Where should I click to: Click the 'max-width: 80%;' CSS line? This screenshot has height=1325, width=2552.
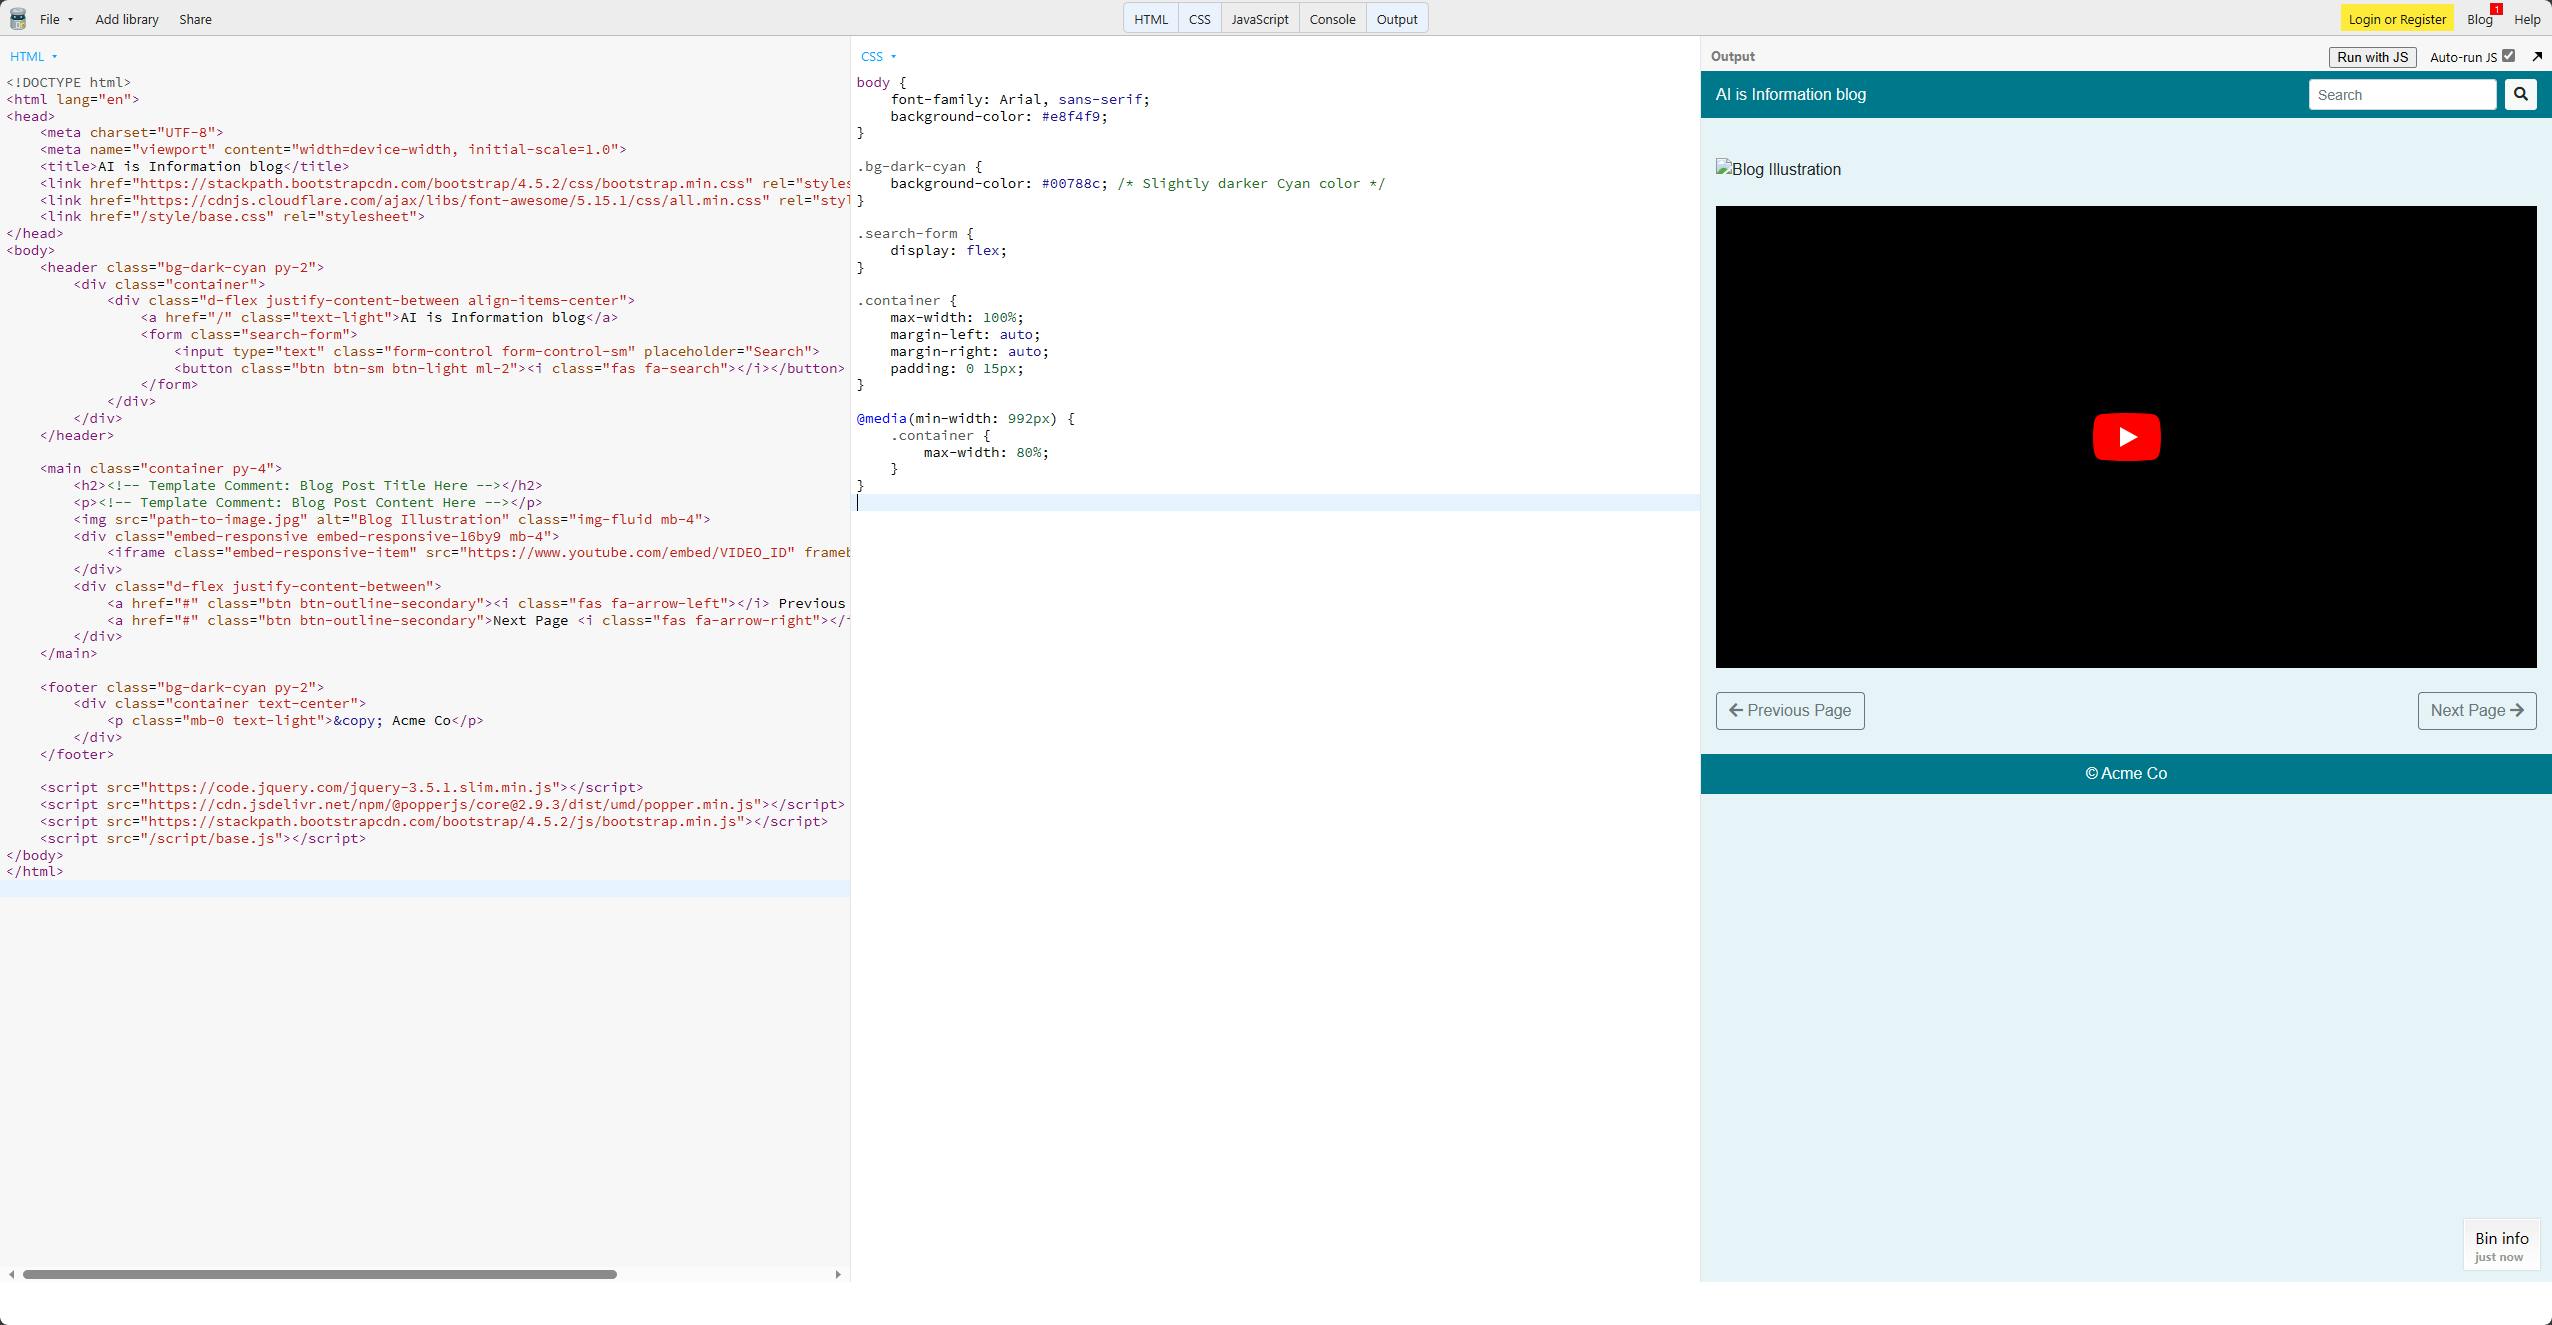point(986,452)
